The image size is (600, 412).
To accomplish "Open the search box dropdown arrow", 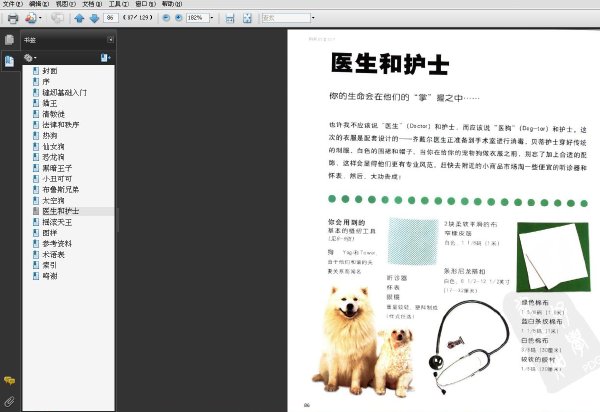I will pos(313,18).
